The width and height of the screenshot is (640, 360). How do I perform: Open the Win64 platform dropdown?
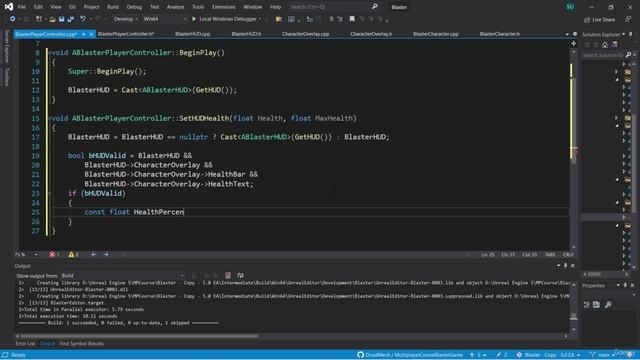click(165, 19)
